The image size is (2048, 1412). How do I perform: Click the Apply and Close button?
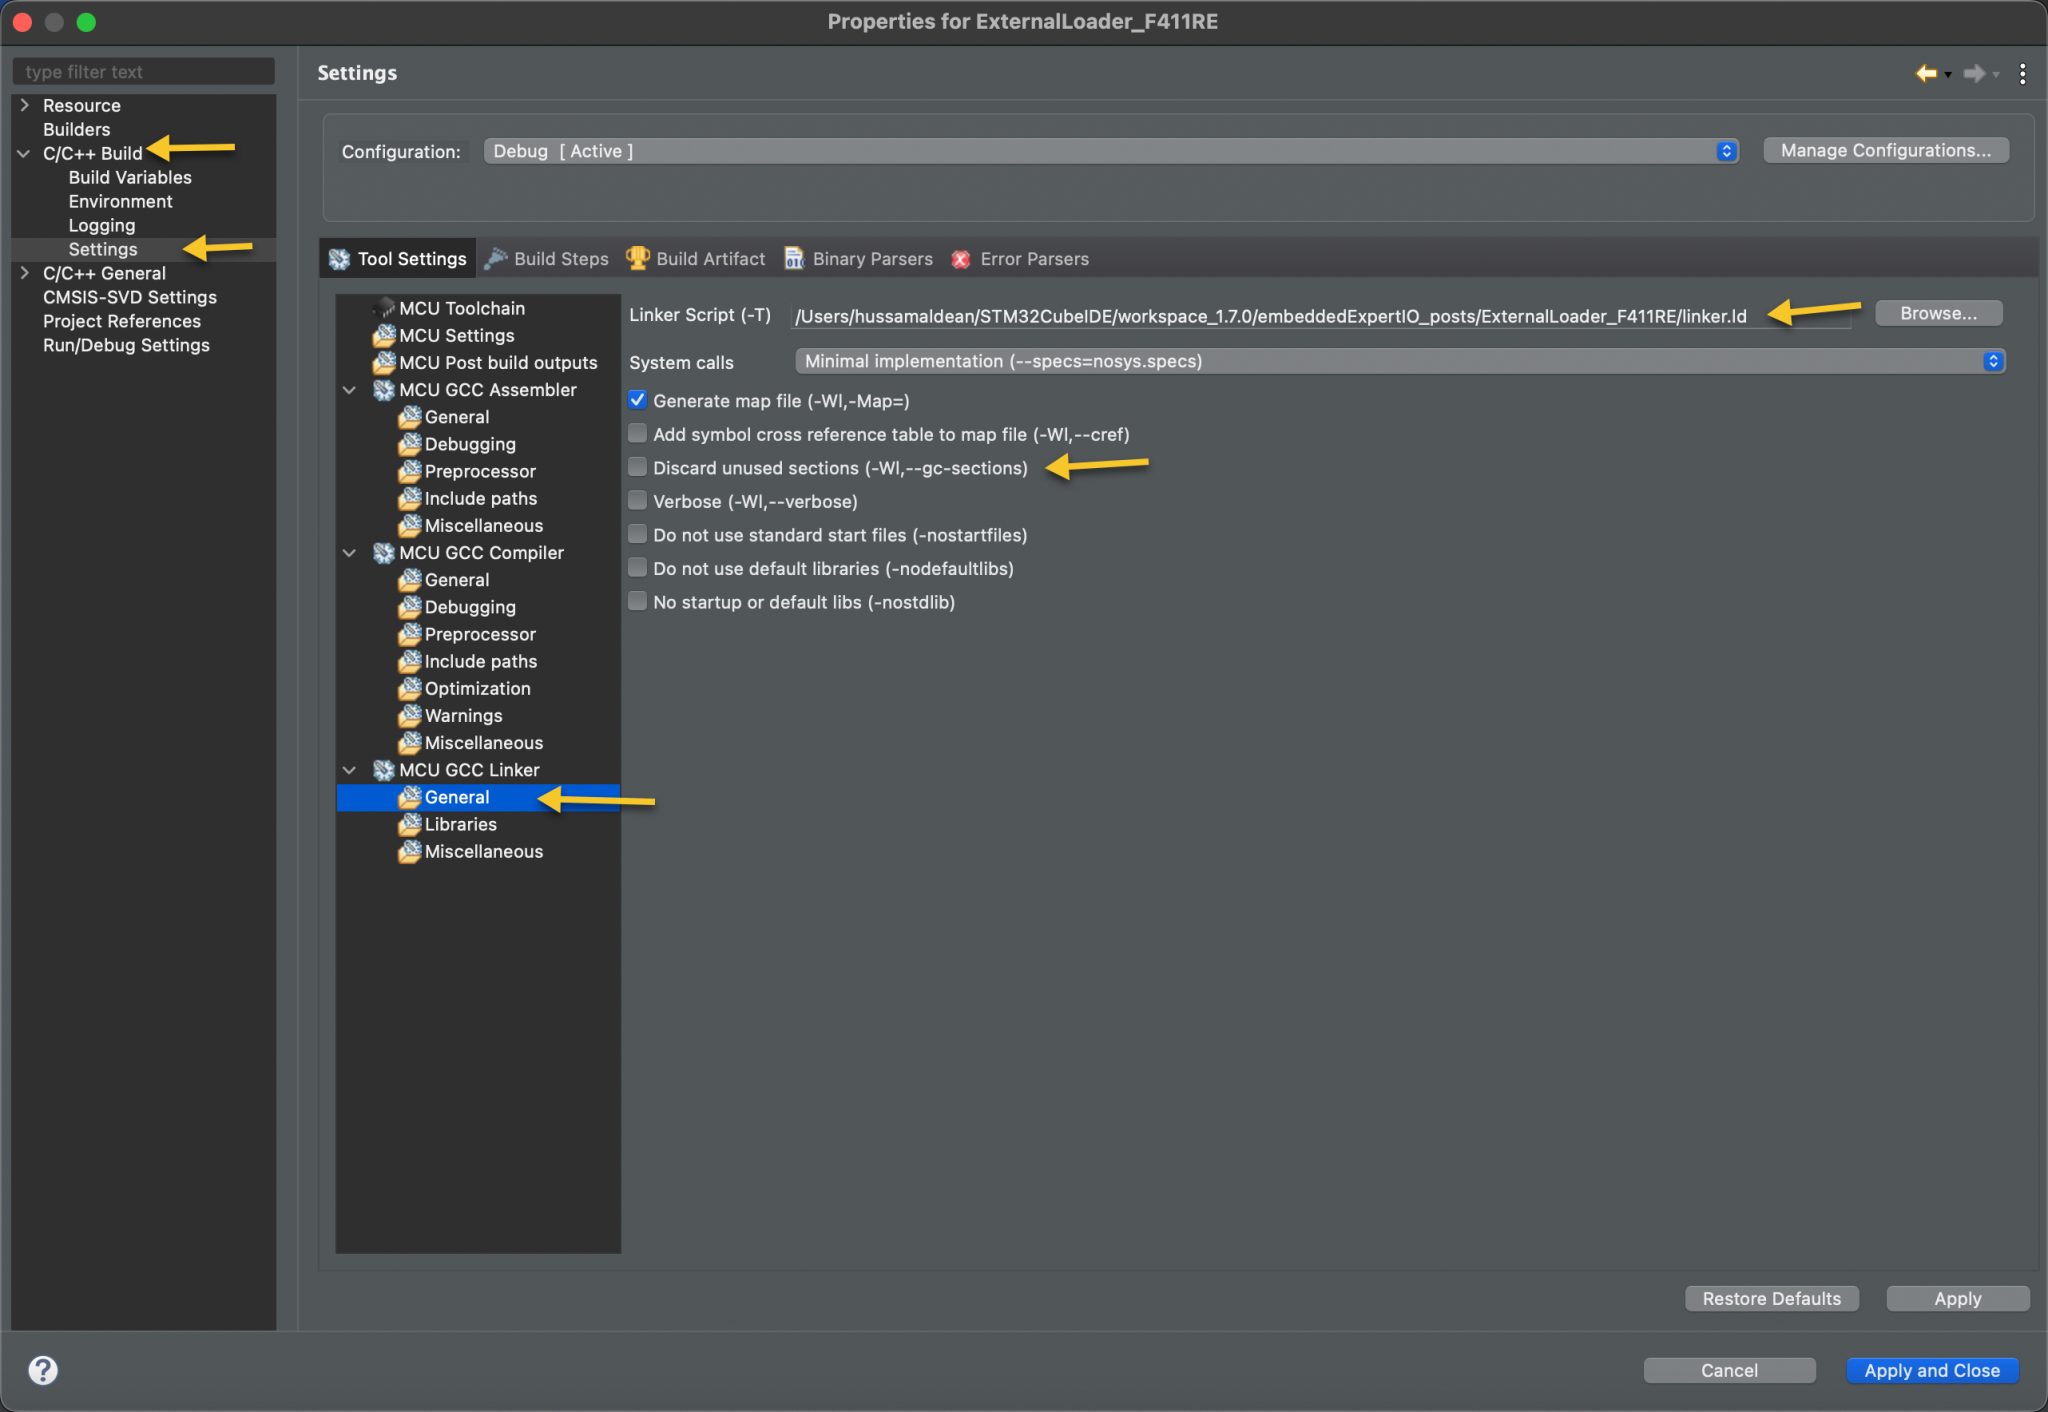pos(1931,1370)
